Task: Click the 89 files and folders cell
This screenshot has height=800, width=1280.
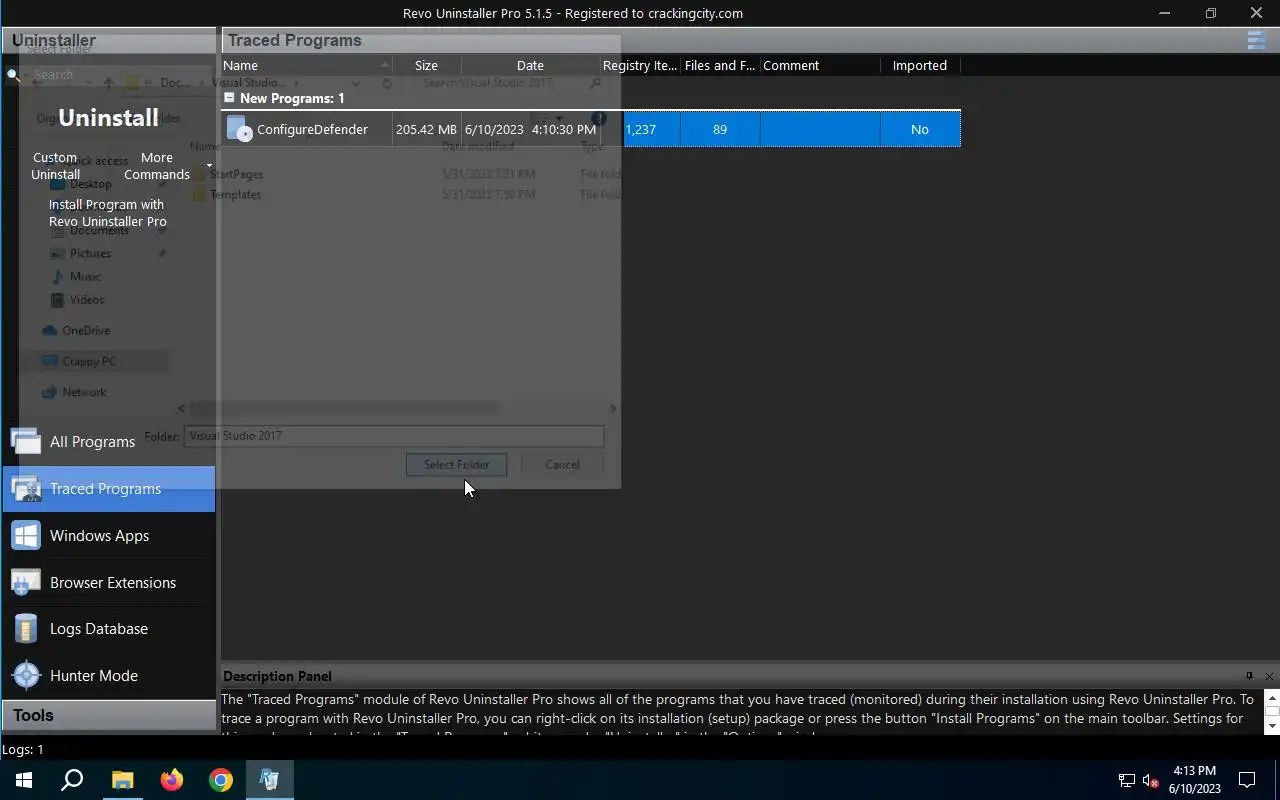Action: pos(720,129)
